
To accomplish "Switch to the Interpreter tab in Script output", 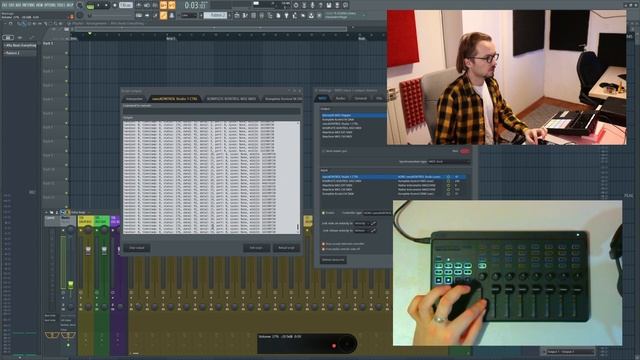I will coord(134,99).
